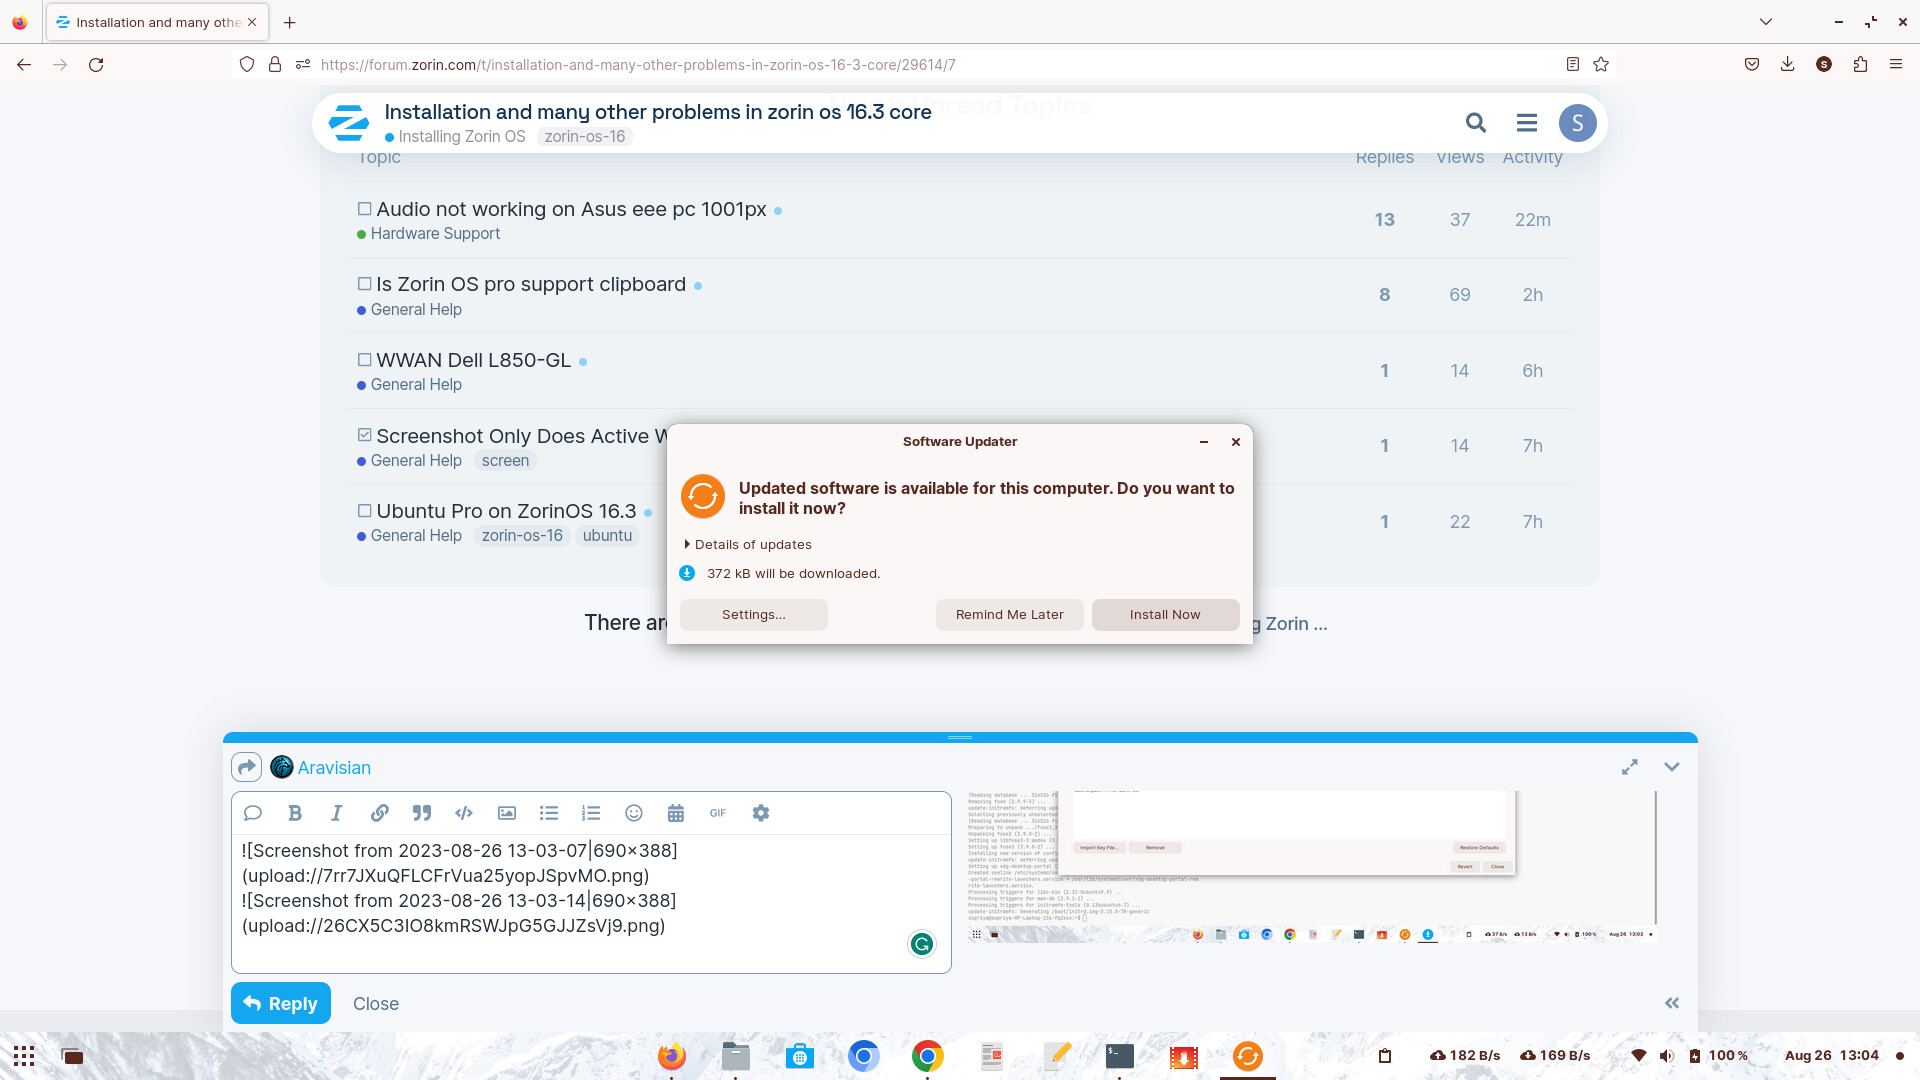This screenshot has width=1920, height=1080.
Task: Open Firefox extensions menu
Action: 1860,64
